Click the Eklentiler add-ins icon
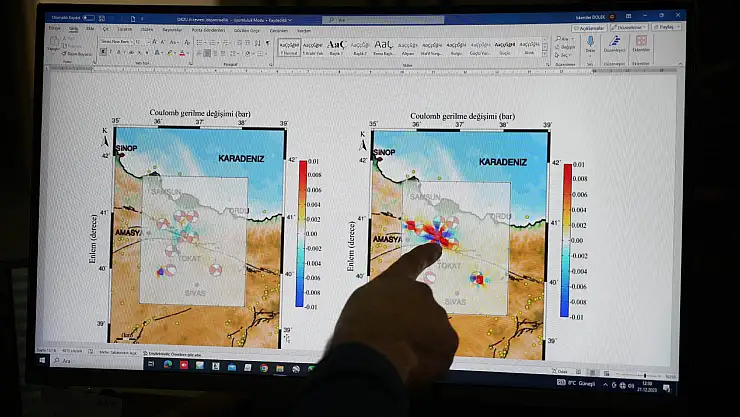Image resolution: width=740 pixels, height=417 pixels. (x=641, y=44)
